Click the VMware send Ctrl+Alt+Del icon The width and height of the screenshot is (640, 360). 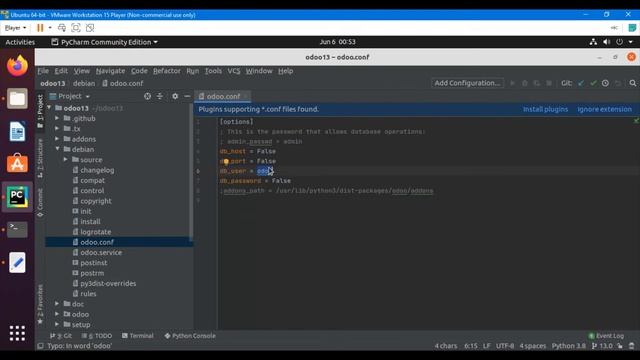pyautogui.click(x=62, y=28)
